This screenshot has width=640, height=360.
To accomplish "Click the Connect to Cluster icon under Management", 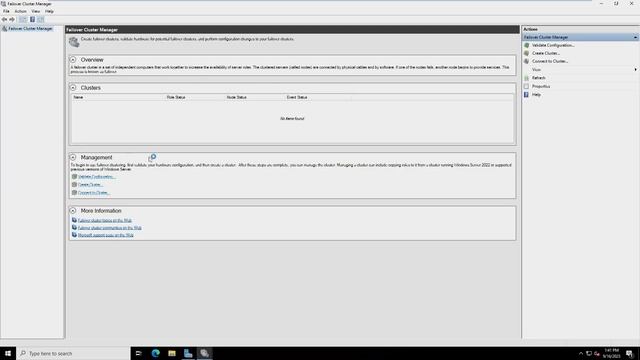I will [x=74, y=193].
